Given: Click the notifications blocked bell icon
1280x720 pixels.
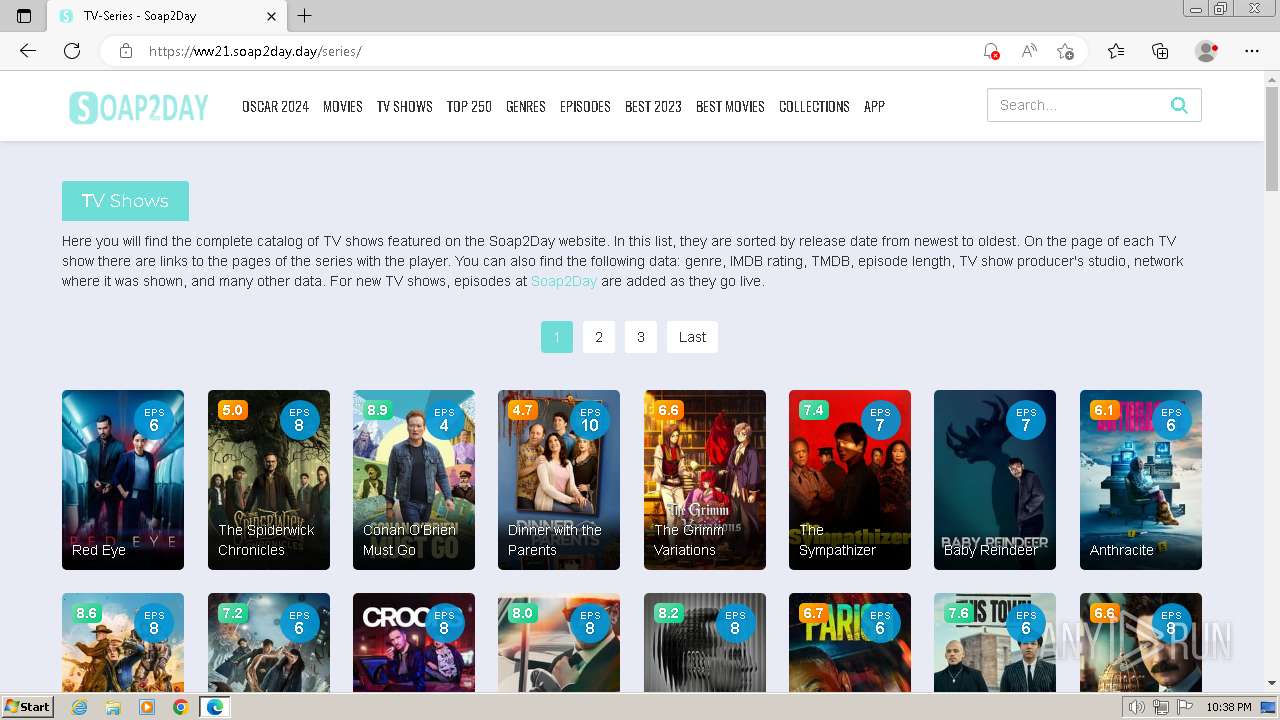Looking at the screenshot, I should (991, 51).
